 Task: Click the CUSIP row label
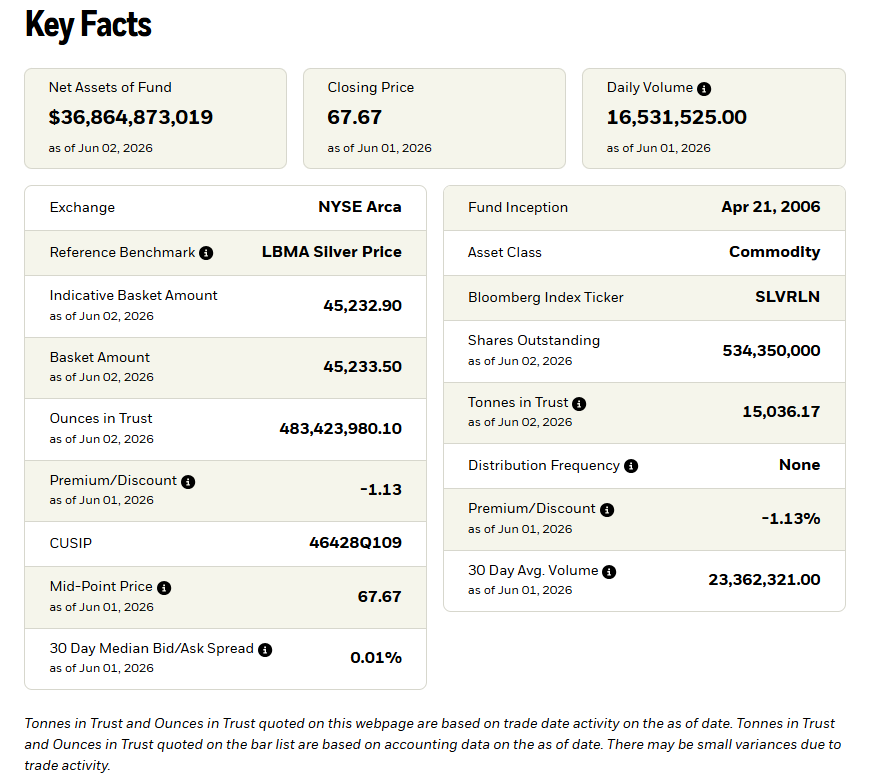coord(71,543)
